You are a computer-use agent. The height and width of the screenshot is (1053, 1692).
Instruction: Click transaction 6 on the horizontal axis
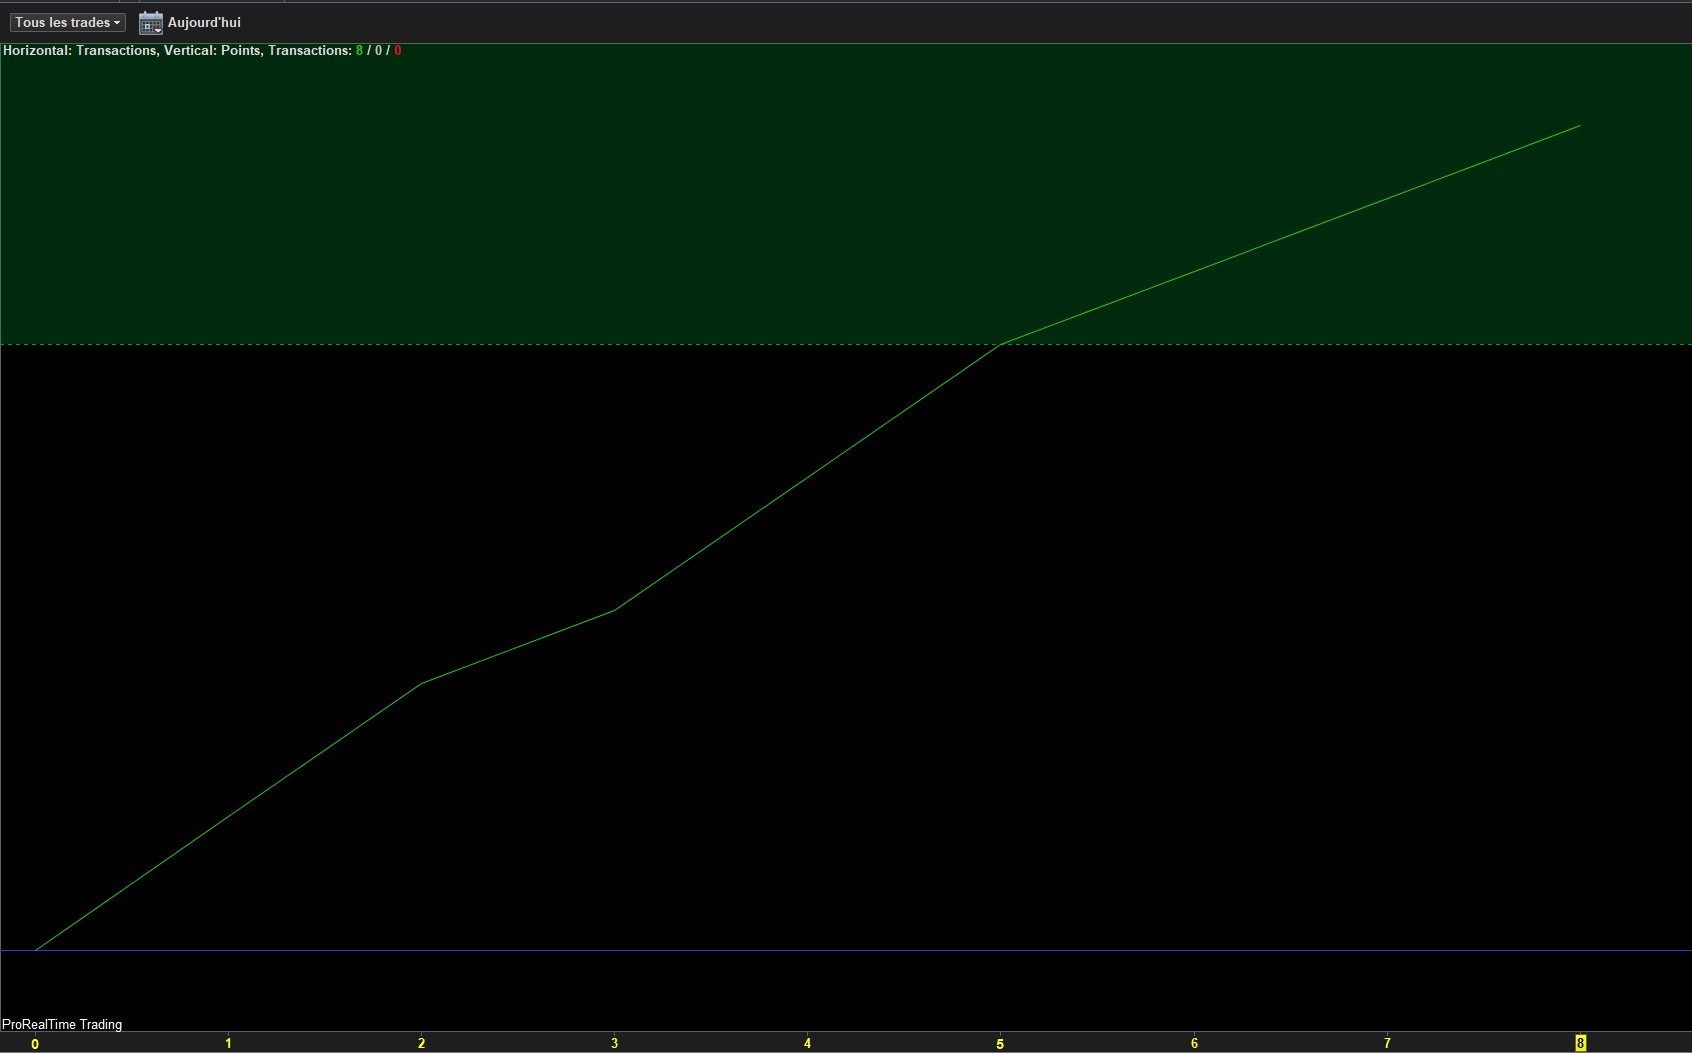click(1194, 1043)
